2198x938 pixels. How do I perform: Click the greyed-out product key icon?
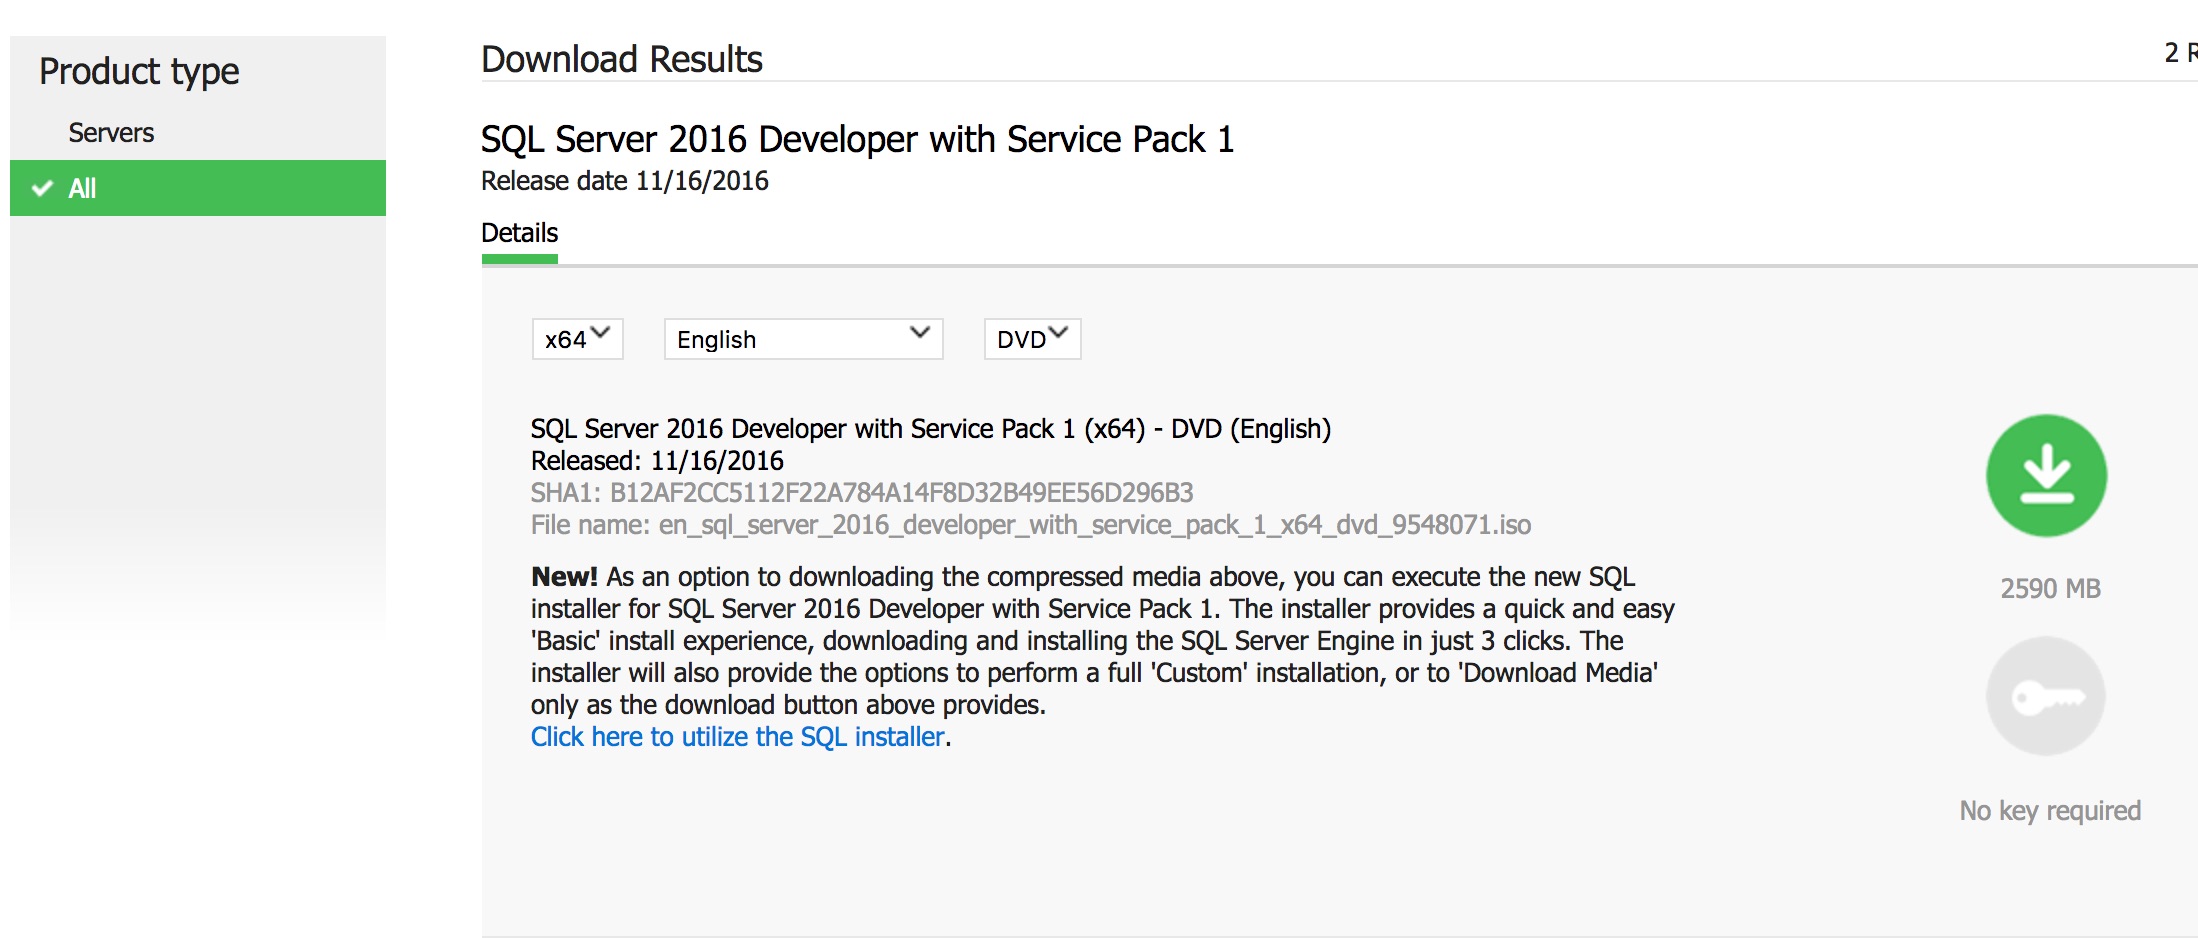coord(2046,696)
